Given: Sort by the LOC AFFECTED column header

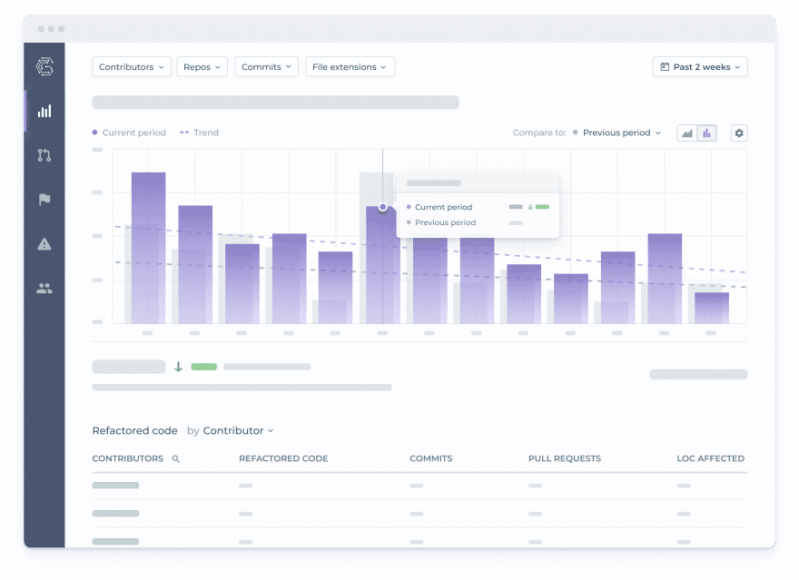Looking at the screenshot, I should tap(710, 459).
